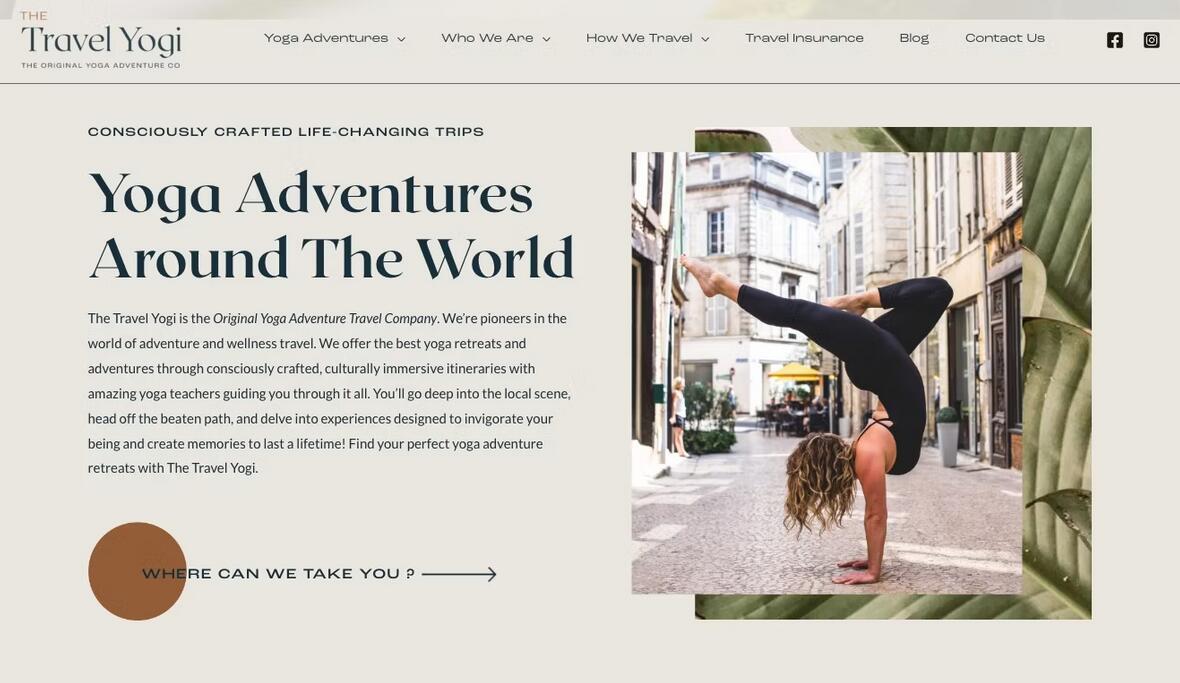Open the Contact Us page
This screenshot has height=683, width=1180.
click(x=1005, y=38)
